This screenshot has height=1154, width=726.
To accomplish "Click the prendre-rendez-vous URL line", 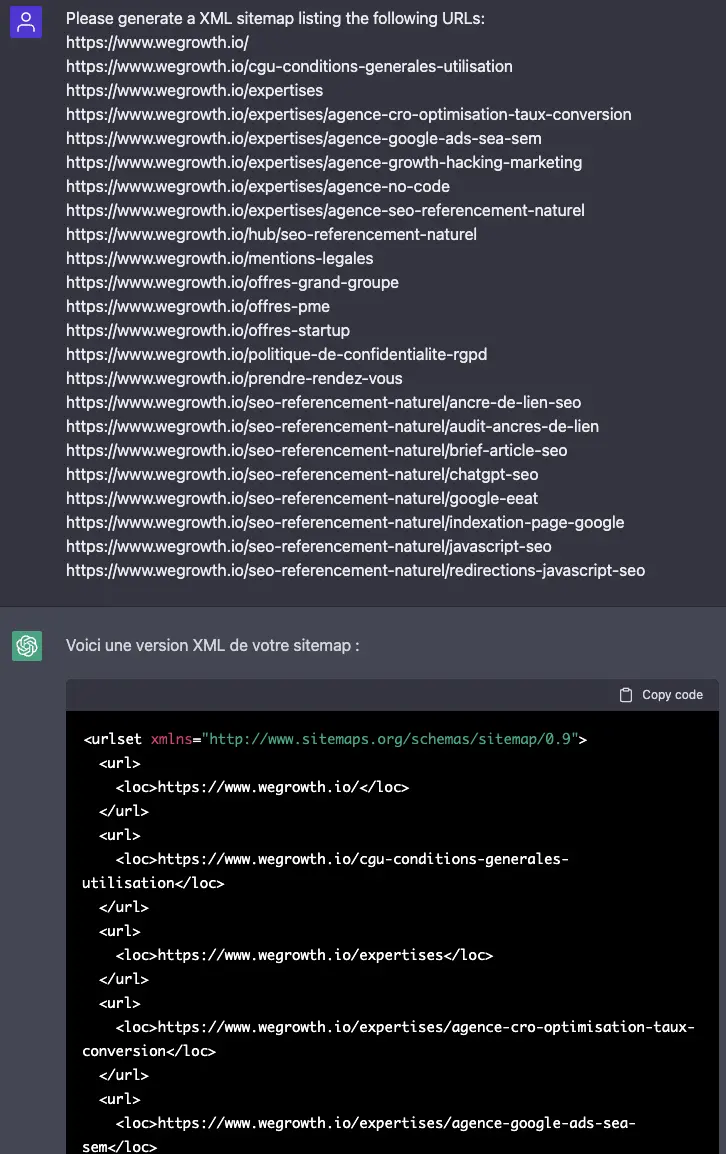I will 234,378.
